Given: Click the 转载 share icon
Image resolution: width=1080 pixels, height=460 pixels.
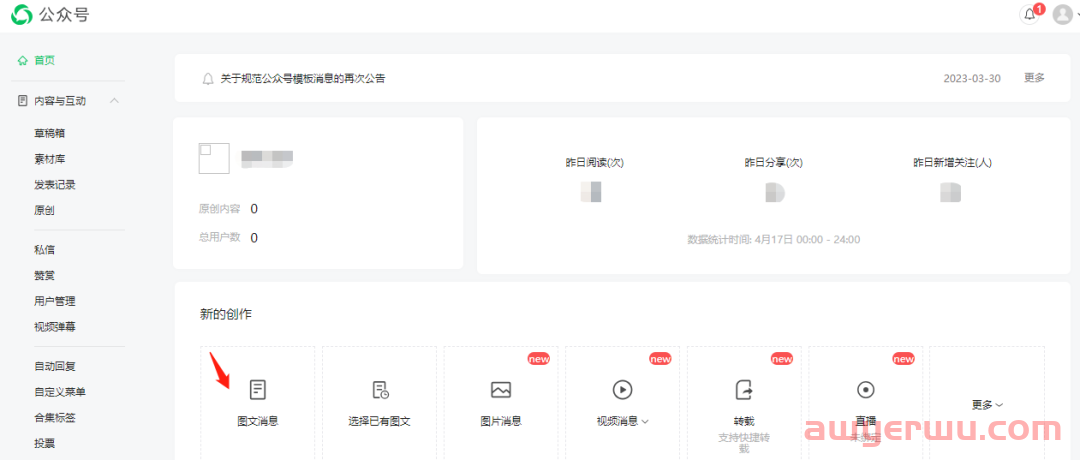Looking at the screenshot, I should tap(744, 390).
